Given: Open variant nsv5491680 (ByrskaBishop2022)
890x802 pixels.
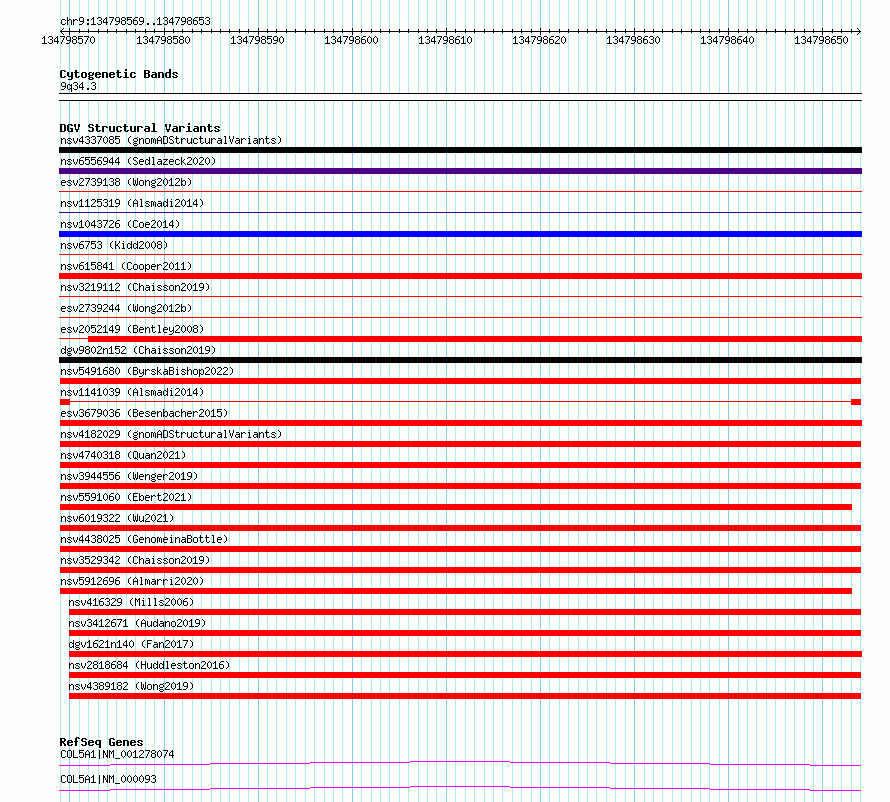Looking at the screenshot, I should (x=147, y=371).
